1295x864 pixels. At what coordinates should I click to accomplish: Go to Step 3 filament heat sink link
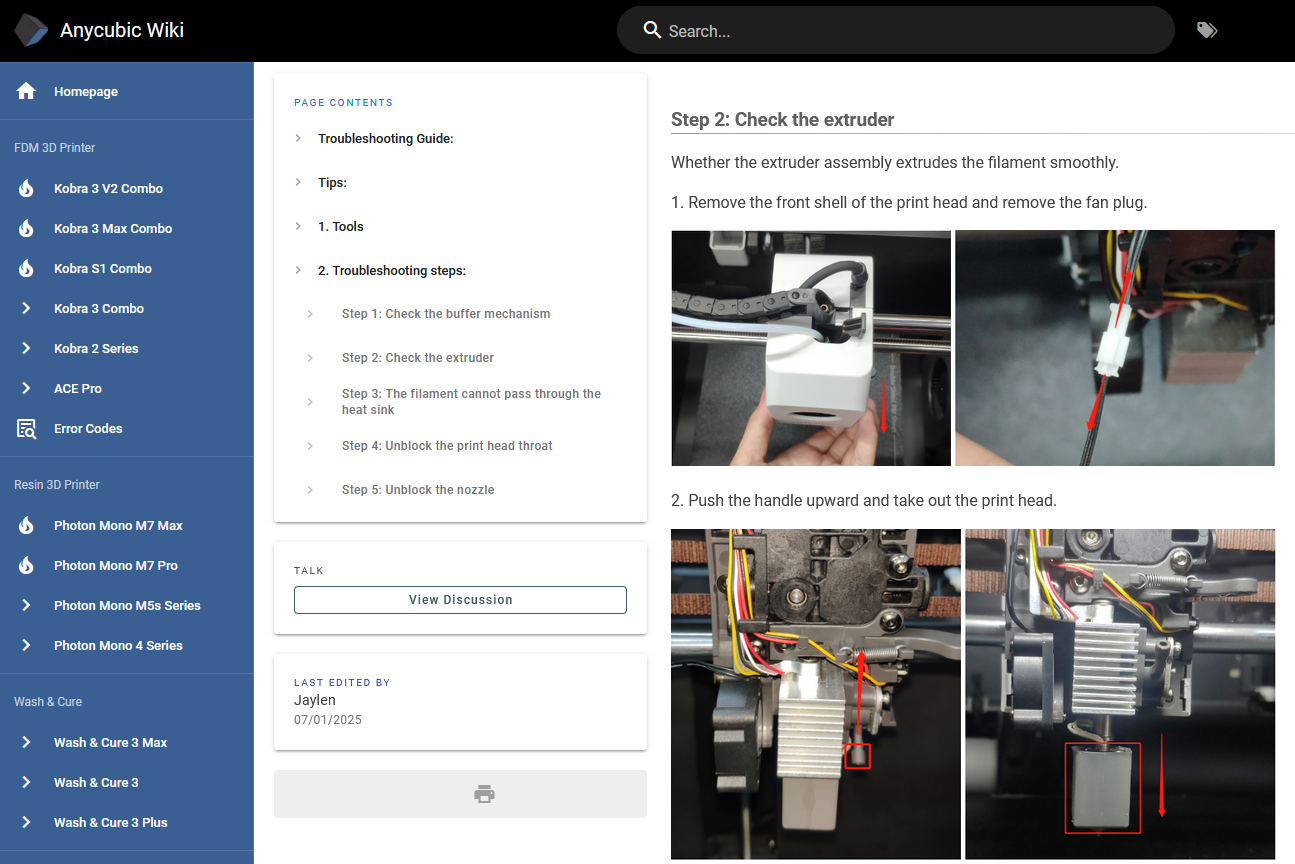(471, 402)
